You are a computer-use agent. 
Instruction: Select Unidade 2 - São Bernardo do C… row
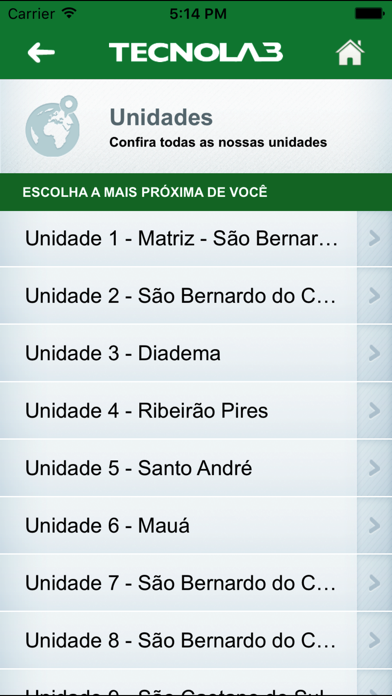(196, 296)
